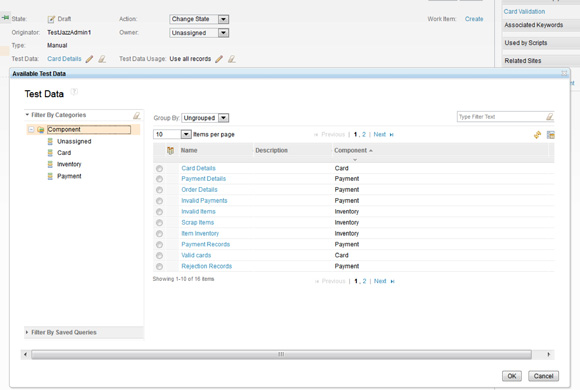This screenshot has width=580, height=390.
Task: Click the State arrow icon in the left margin
Action: coord(5,17)
